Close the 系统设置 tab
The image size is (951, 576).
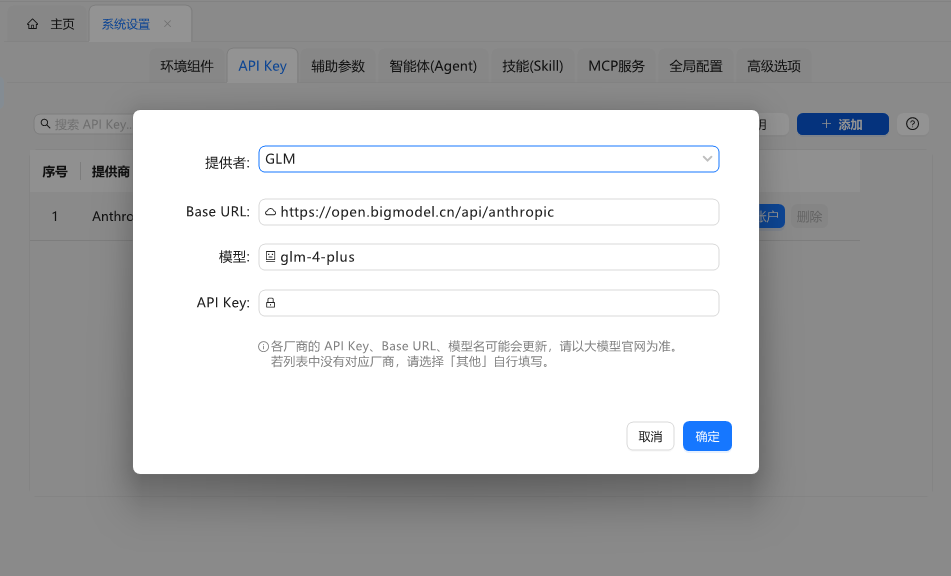coord(167,24)
